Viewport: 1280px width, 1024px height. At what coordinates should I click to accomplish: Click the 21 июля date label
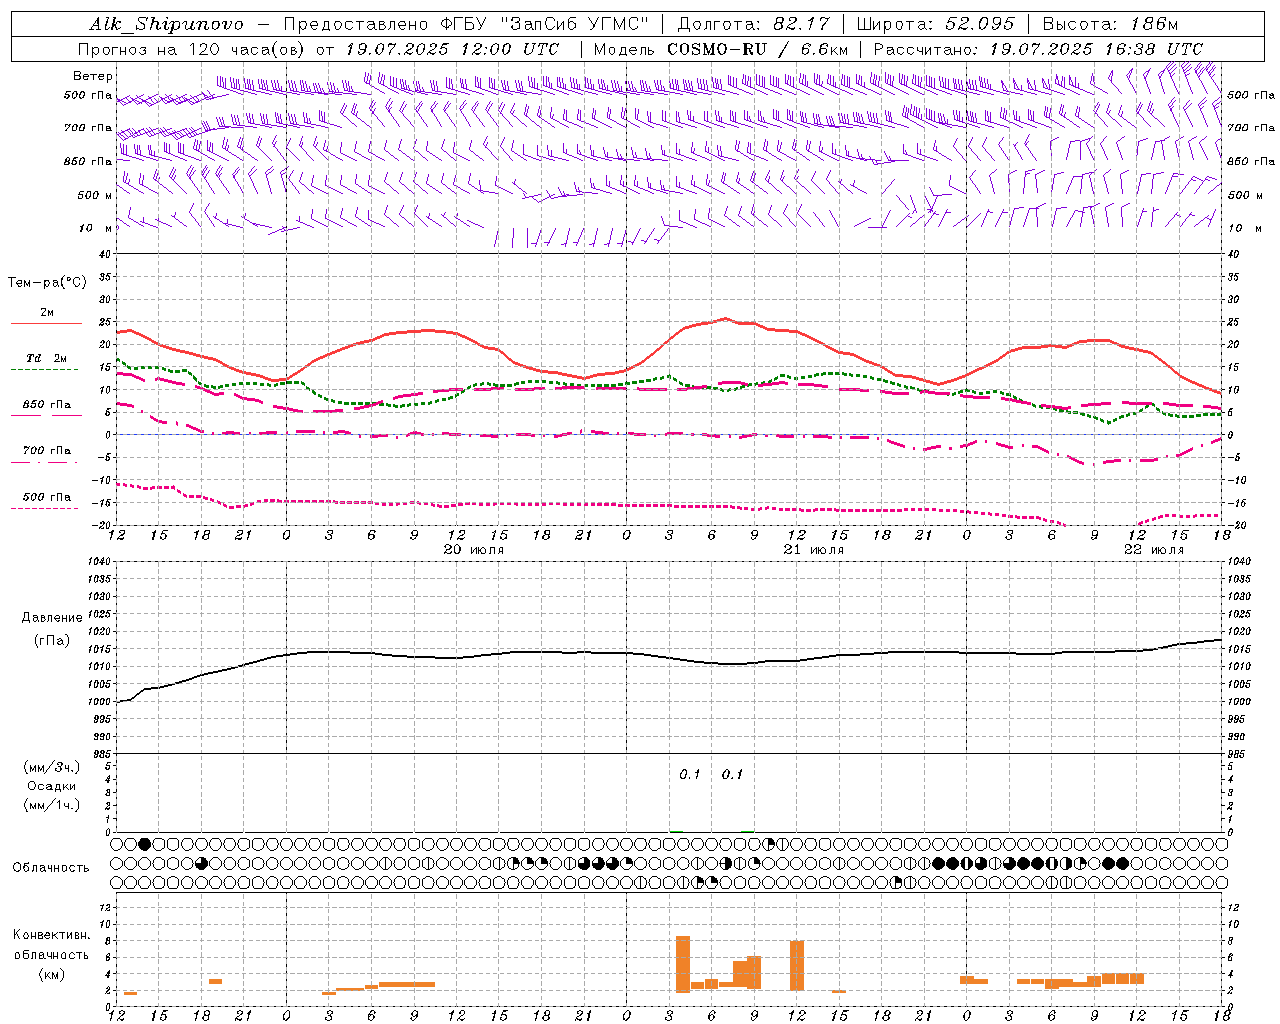(x=814, y=550)
